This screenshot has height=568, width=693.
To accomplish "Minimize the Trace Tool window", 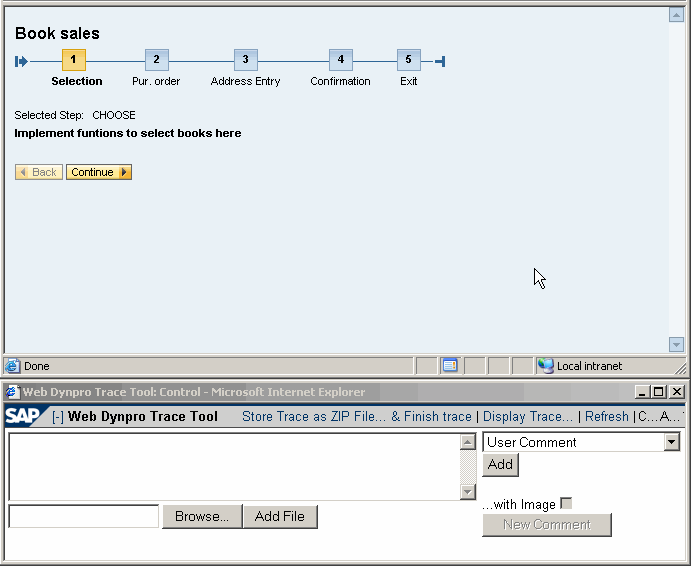I will tap(642, 392).
